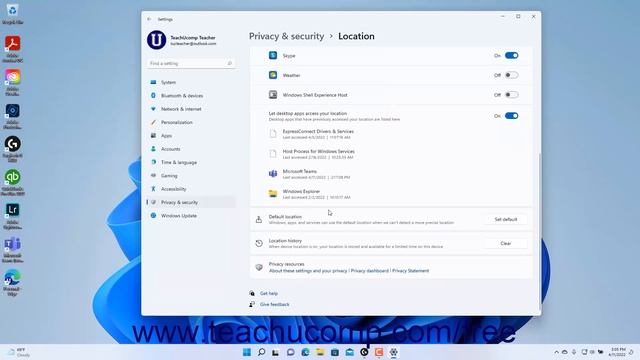Click the Windows Explorer folder icon in list

click(273, 193)
